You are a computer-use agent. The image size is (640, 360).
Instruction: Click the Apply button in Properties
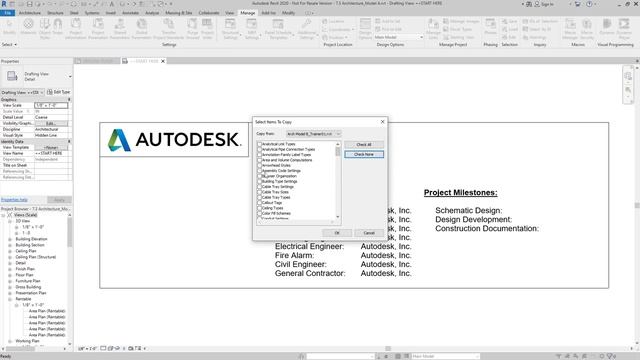pyautogui.click(x=59, y=200)
